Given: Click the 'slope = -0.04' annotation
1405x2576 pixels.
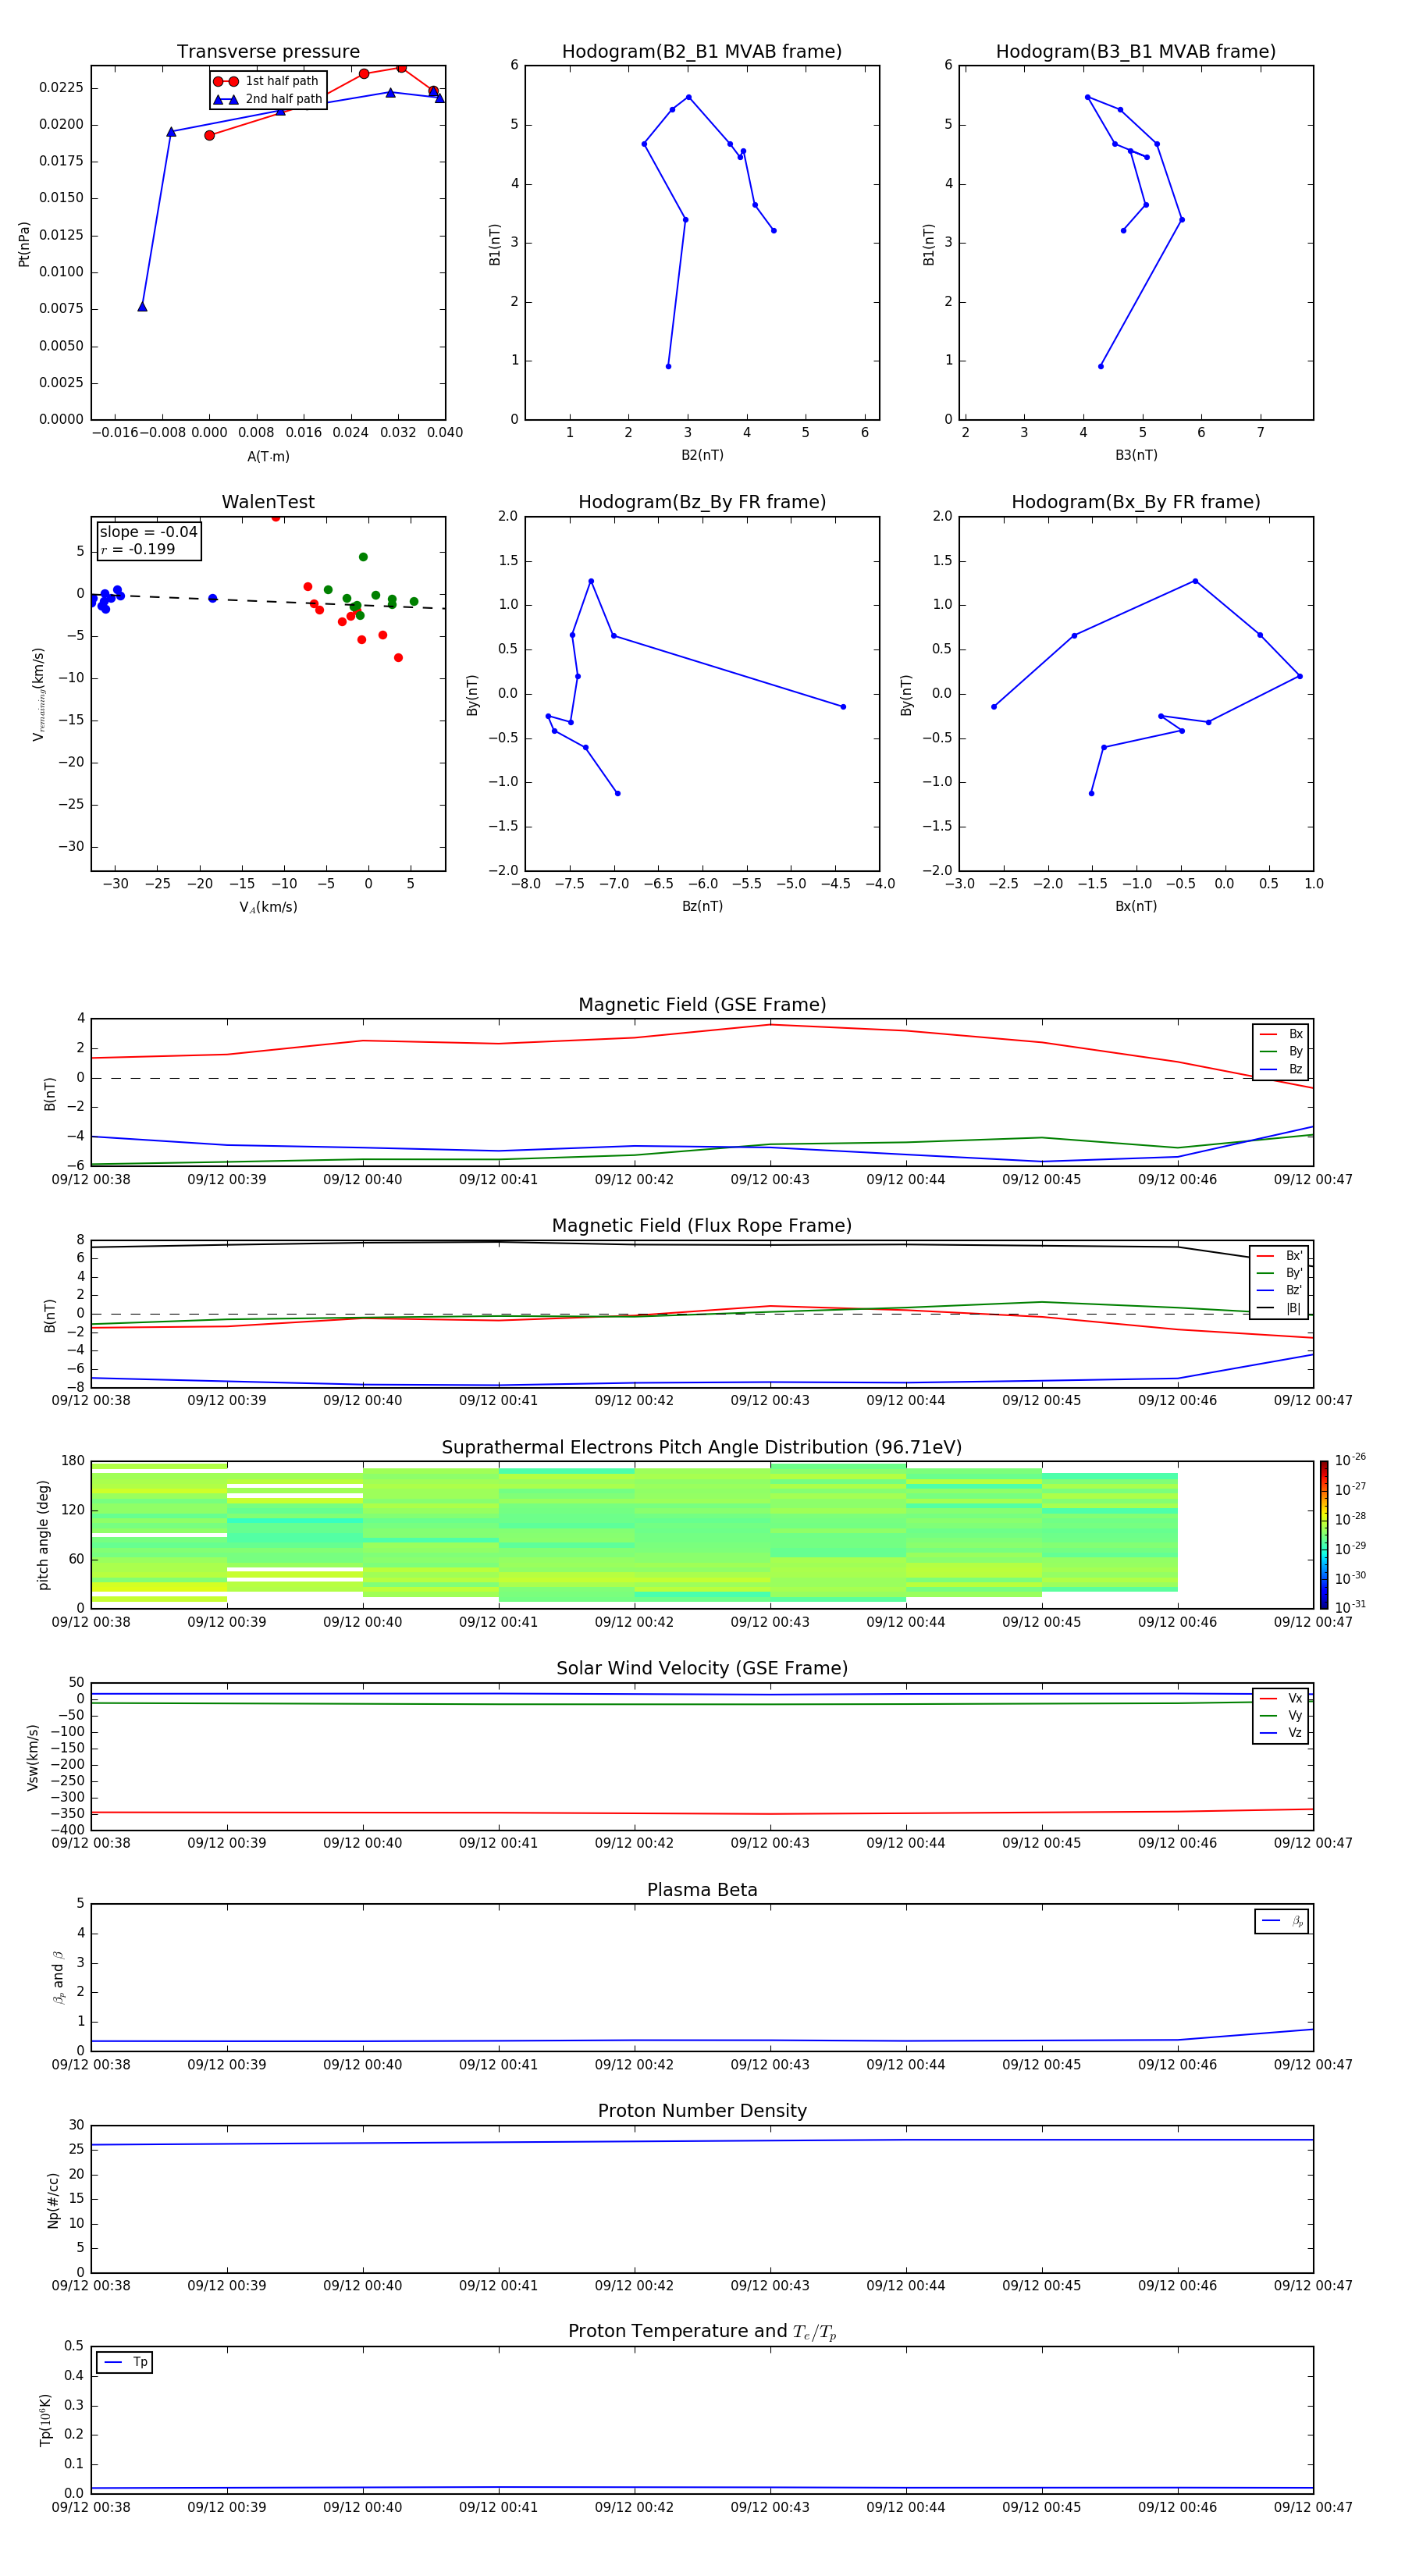Looking at the screenshot, I should (148, 532).
